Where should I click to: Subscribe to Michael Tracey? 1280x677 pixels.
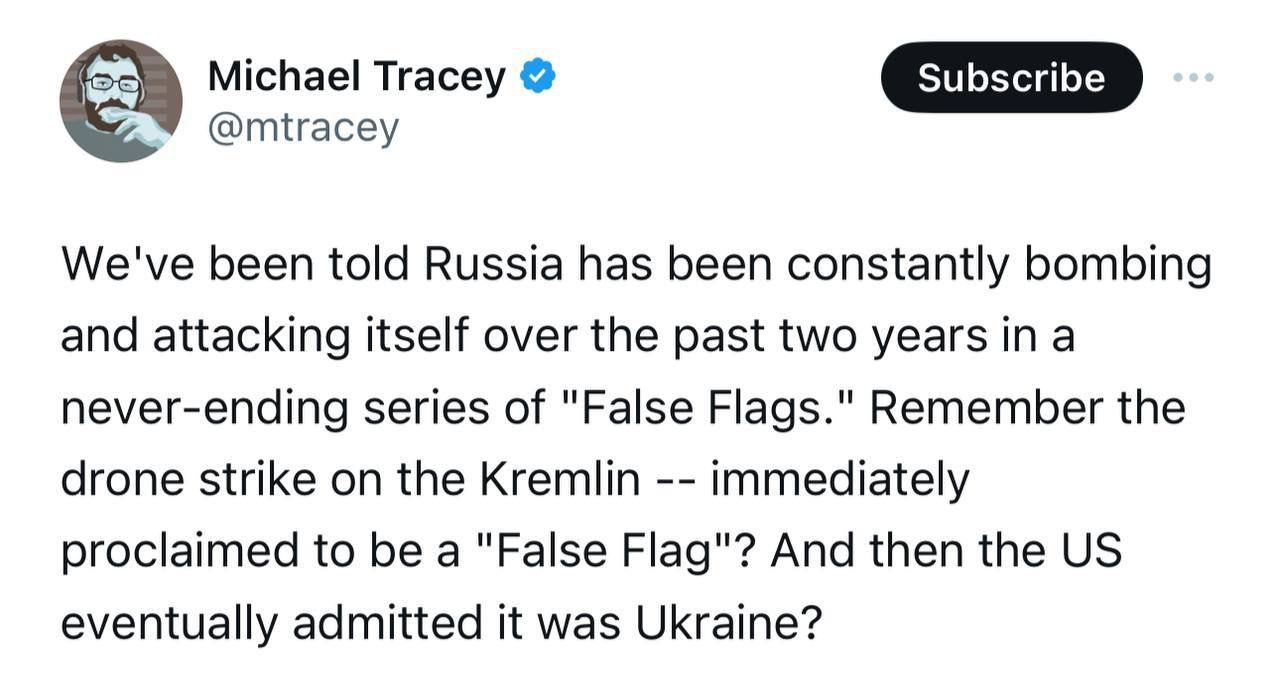[x=1011, y=77]
